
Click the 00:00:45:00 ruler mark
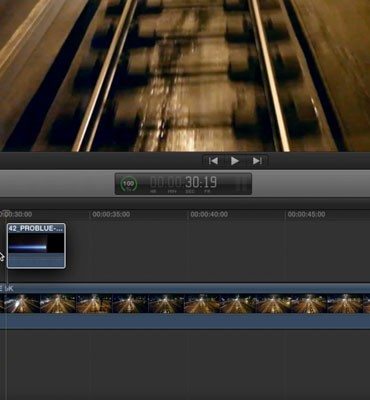coord(306,214)
